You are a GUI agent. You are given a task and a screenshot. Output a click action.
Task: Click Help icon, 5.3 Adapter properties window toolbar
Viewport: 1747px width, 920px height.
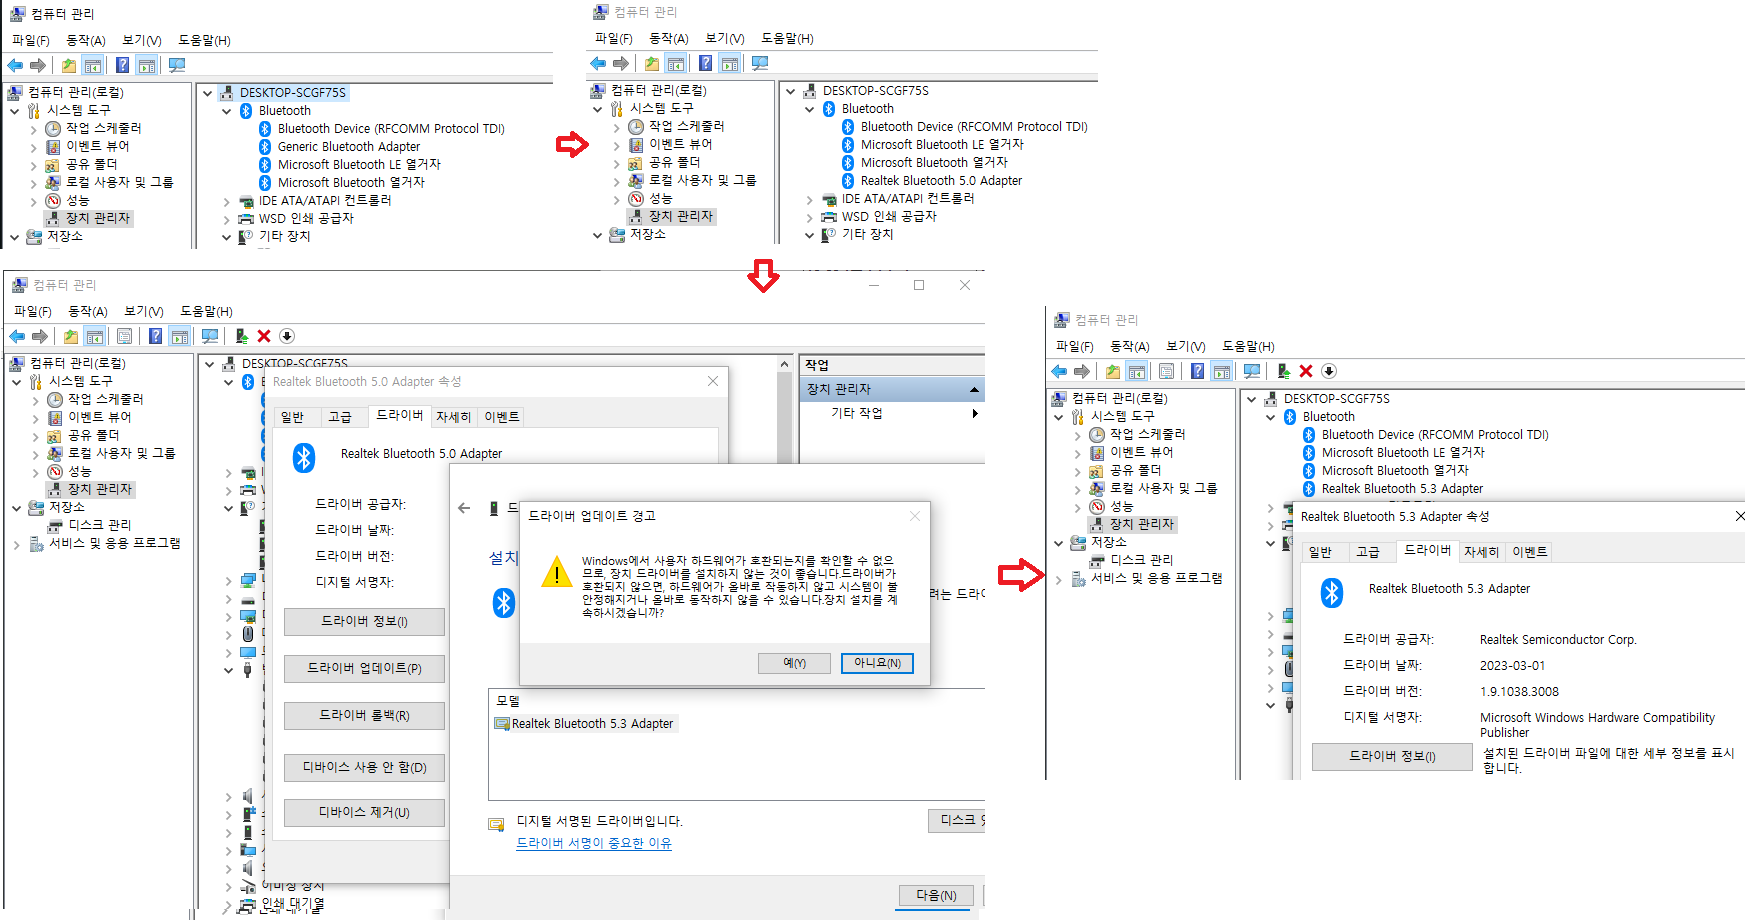(x=1197, y=371)
